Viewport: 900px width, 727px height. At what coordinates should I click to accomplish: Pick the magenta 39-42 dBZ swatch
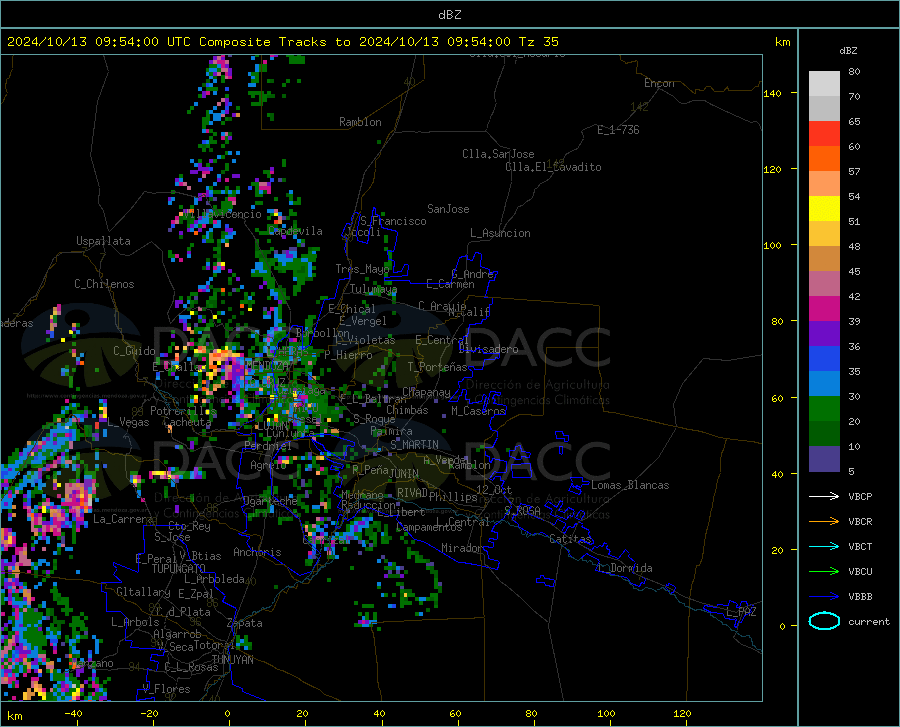pos(824,309)
